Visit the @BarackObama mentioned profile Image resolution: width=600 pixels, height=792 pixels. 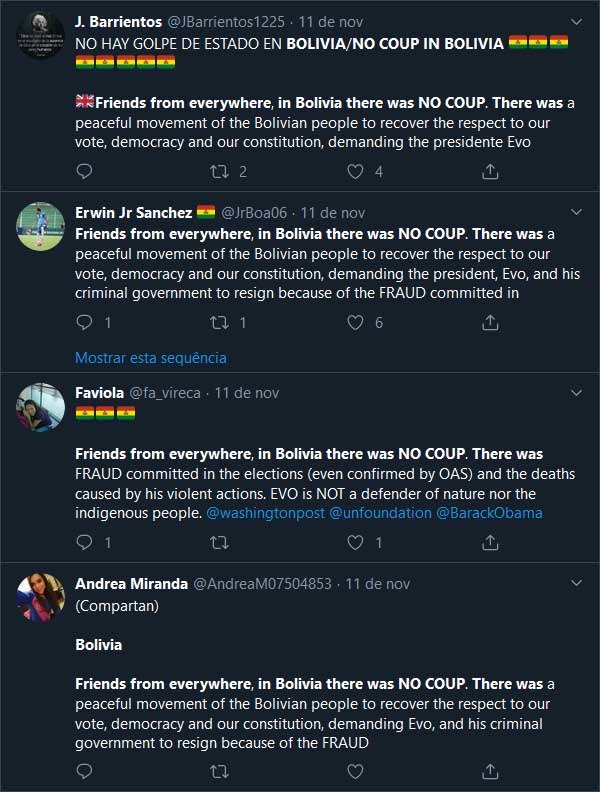point(490,512)
